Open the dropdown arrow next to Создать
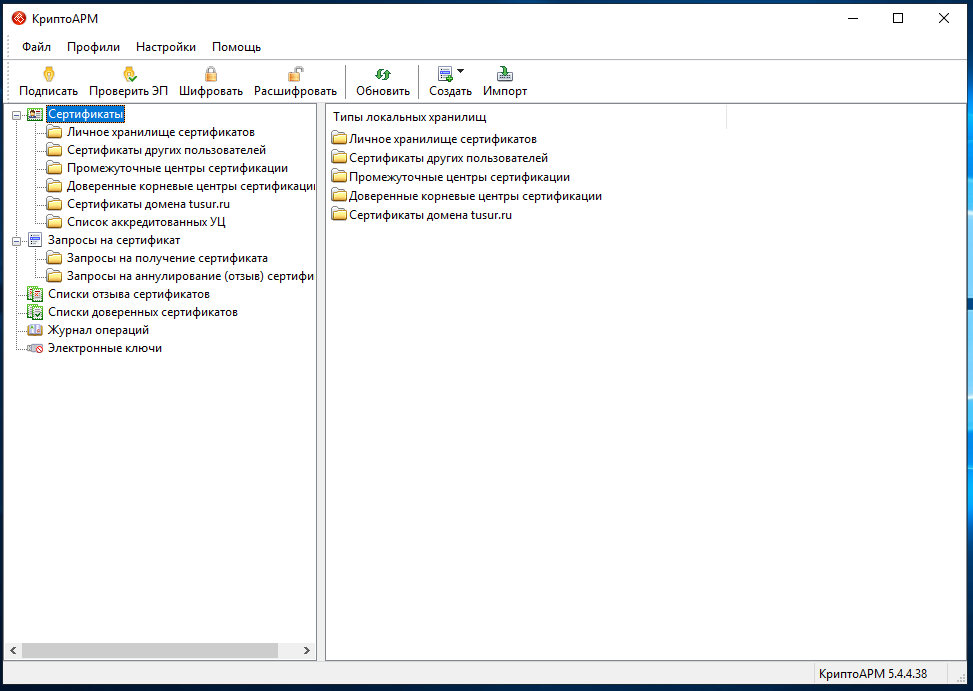 [460, 71]
